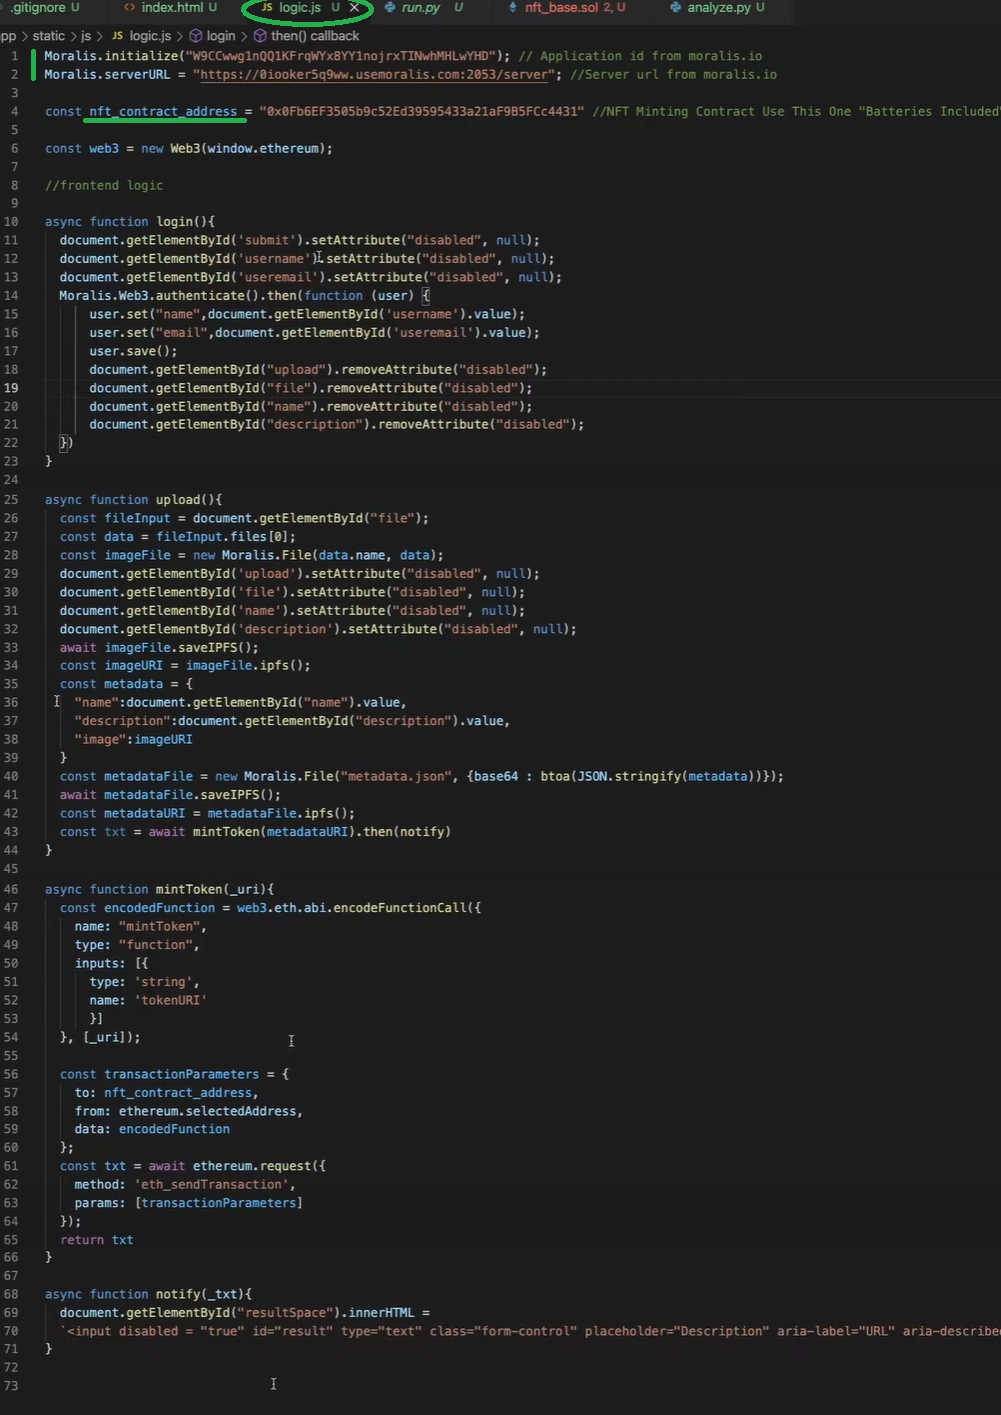
Task: Click transactionParameters declaration on line 56
Action: (x=182, y=1075)
